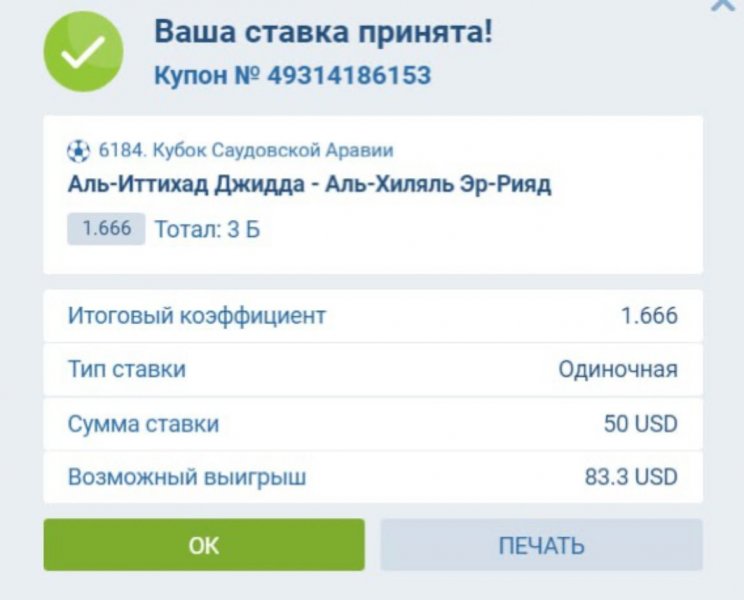744x600 pixels.
Task: Click the Возможный выигрыш row label
Action: point(187,477)
